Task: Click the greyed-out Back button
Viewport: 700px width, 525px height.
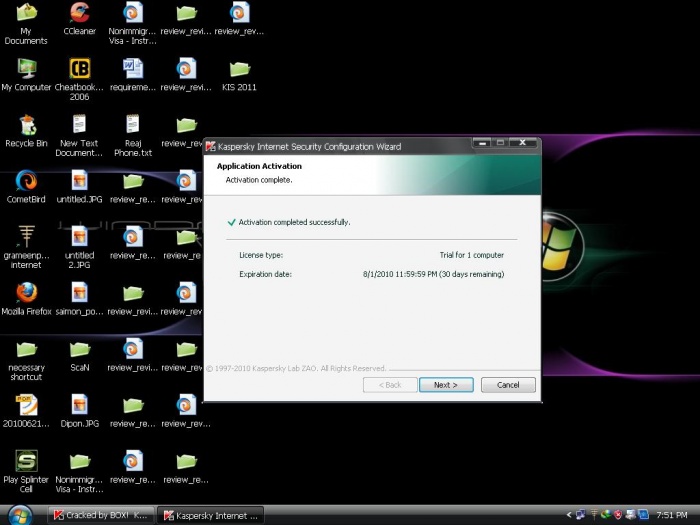Action: pos(390,385)
